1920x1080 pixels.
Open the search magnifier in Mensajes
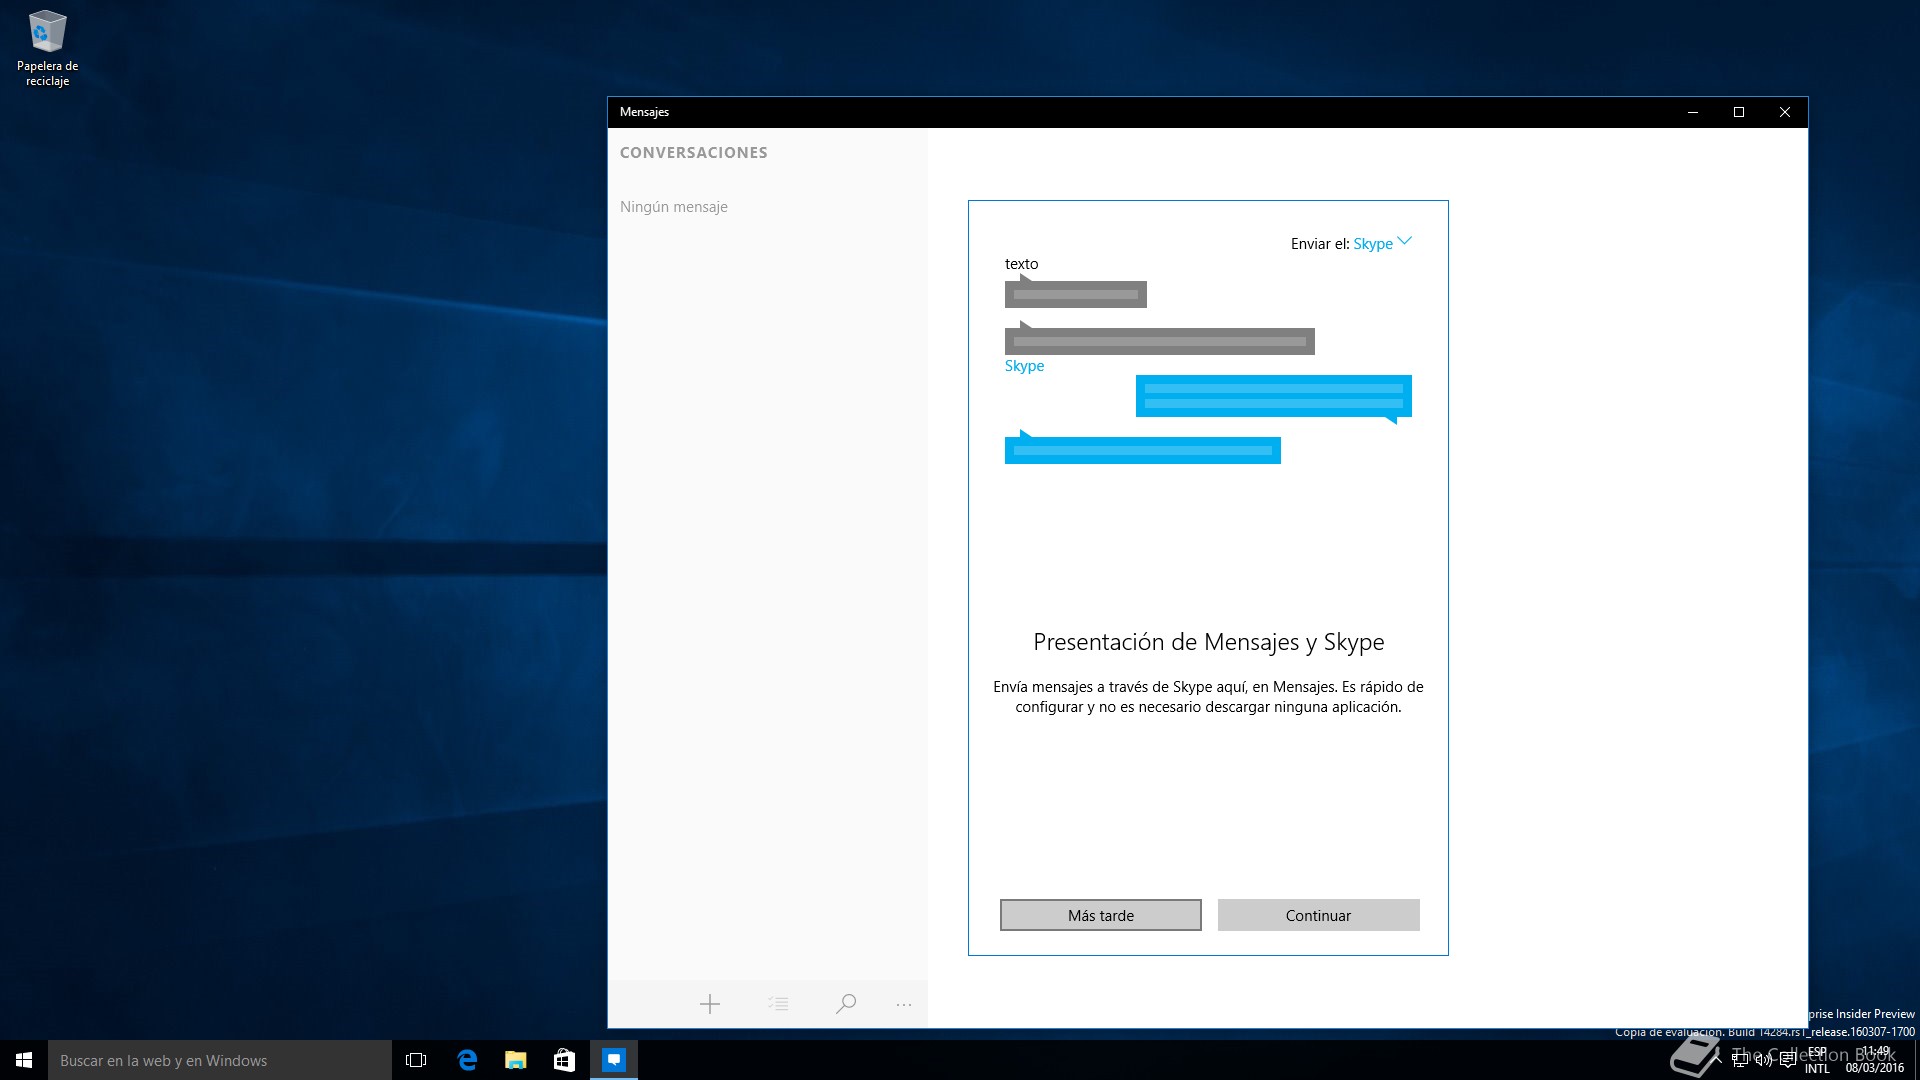[x=846, y=1004]
